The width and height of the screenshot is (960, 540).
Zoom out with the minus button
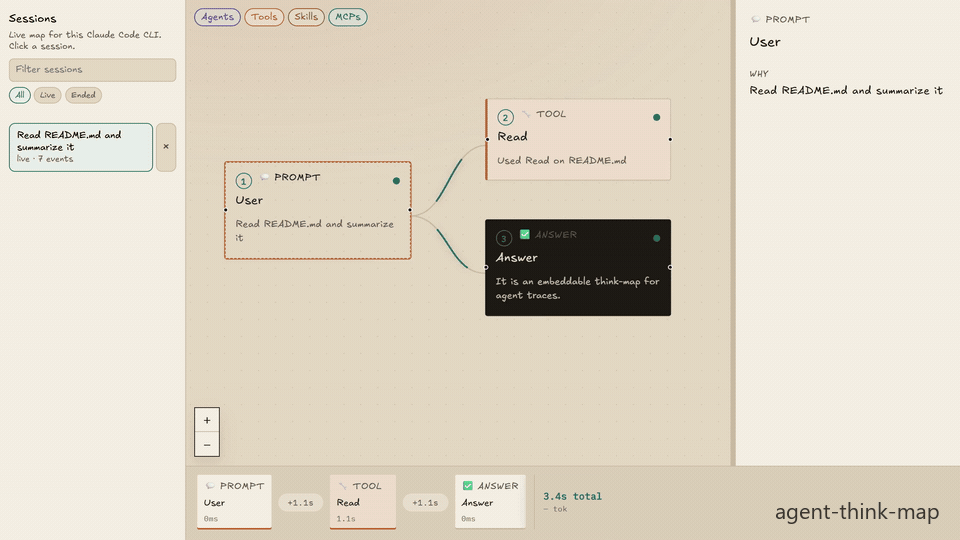tap(207, 444)
